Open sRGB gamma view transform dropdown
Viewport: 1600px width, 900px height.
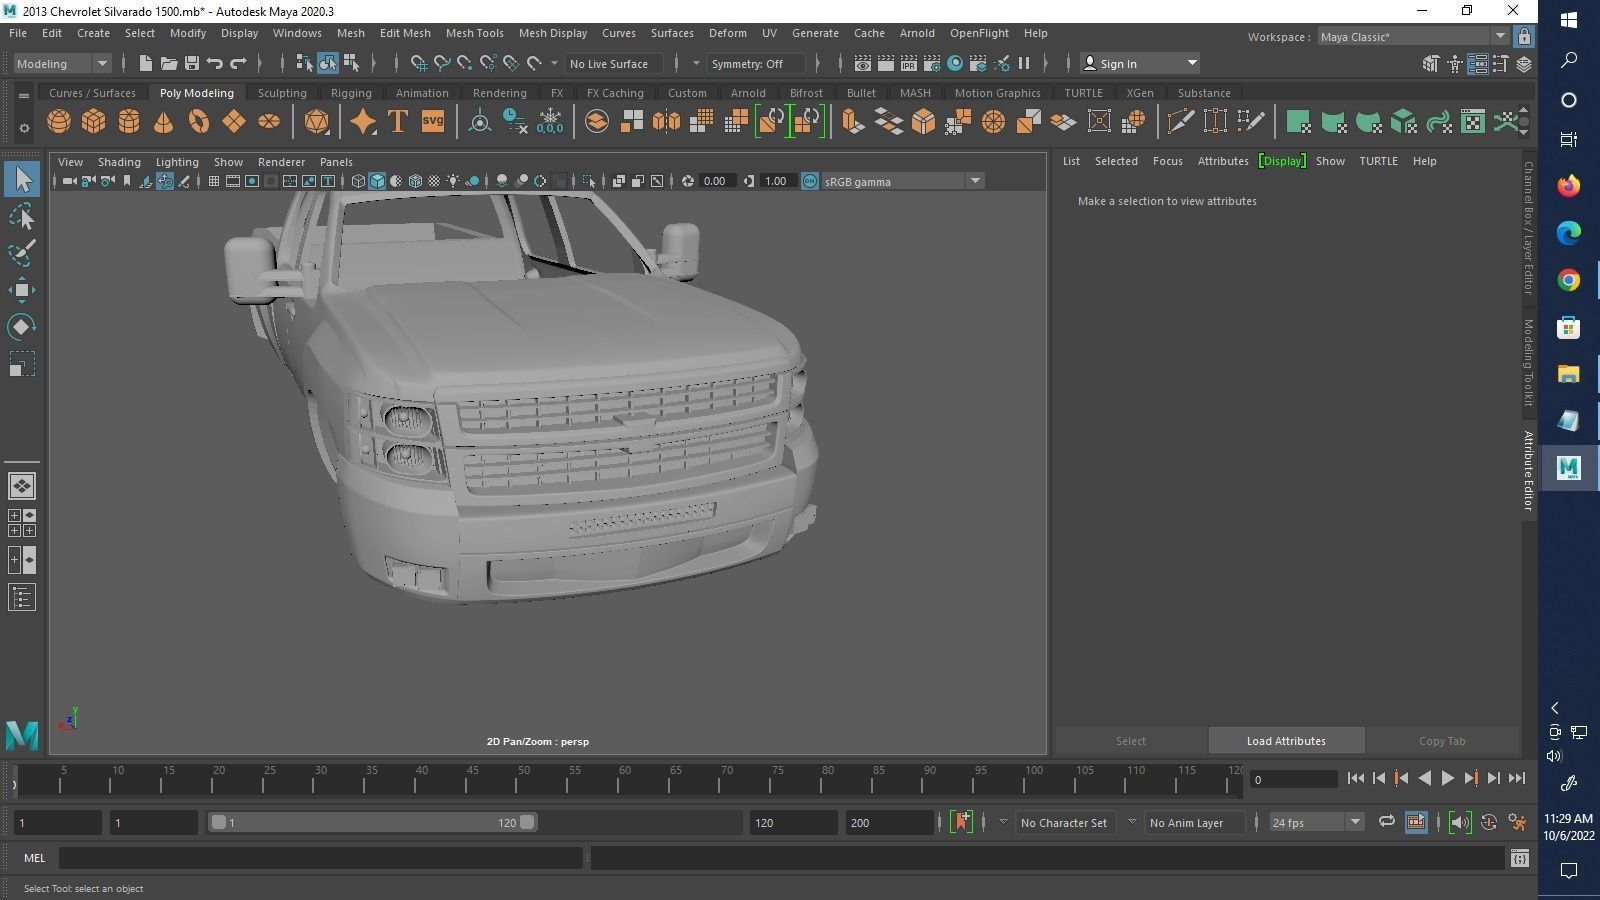pyautogui.click(x=902, y=181)
